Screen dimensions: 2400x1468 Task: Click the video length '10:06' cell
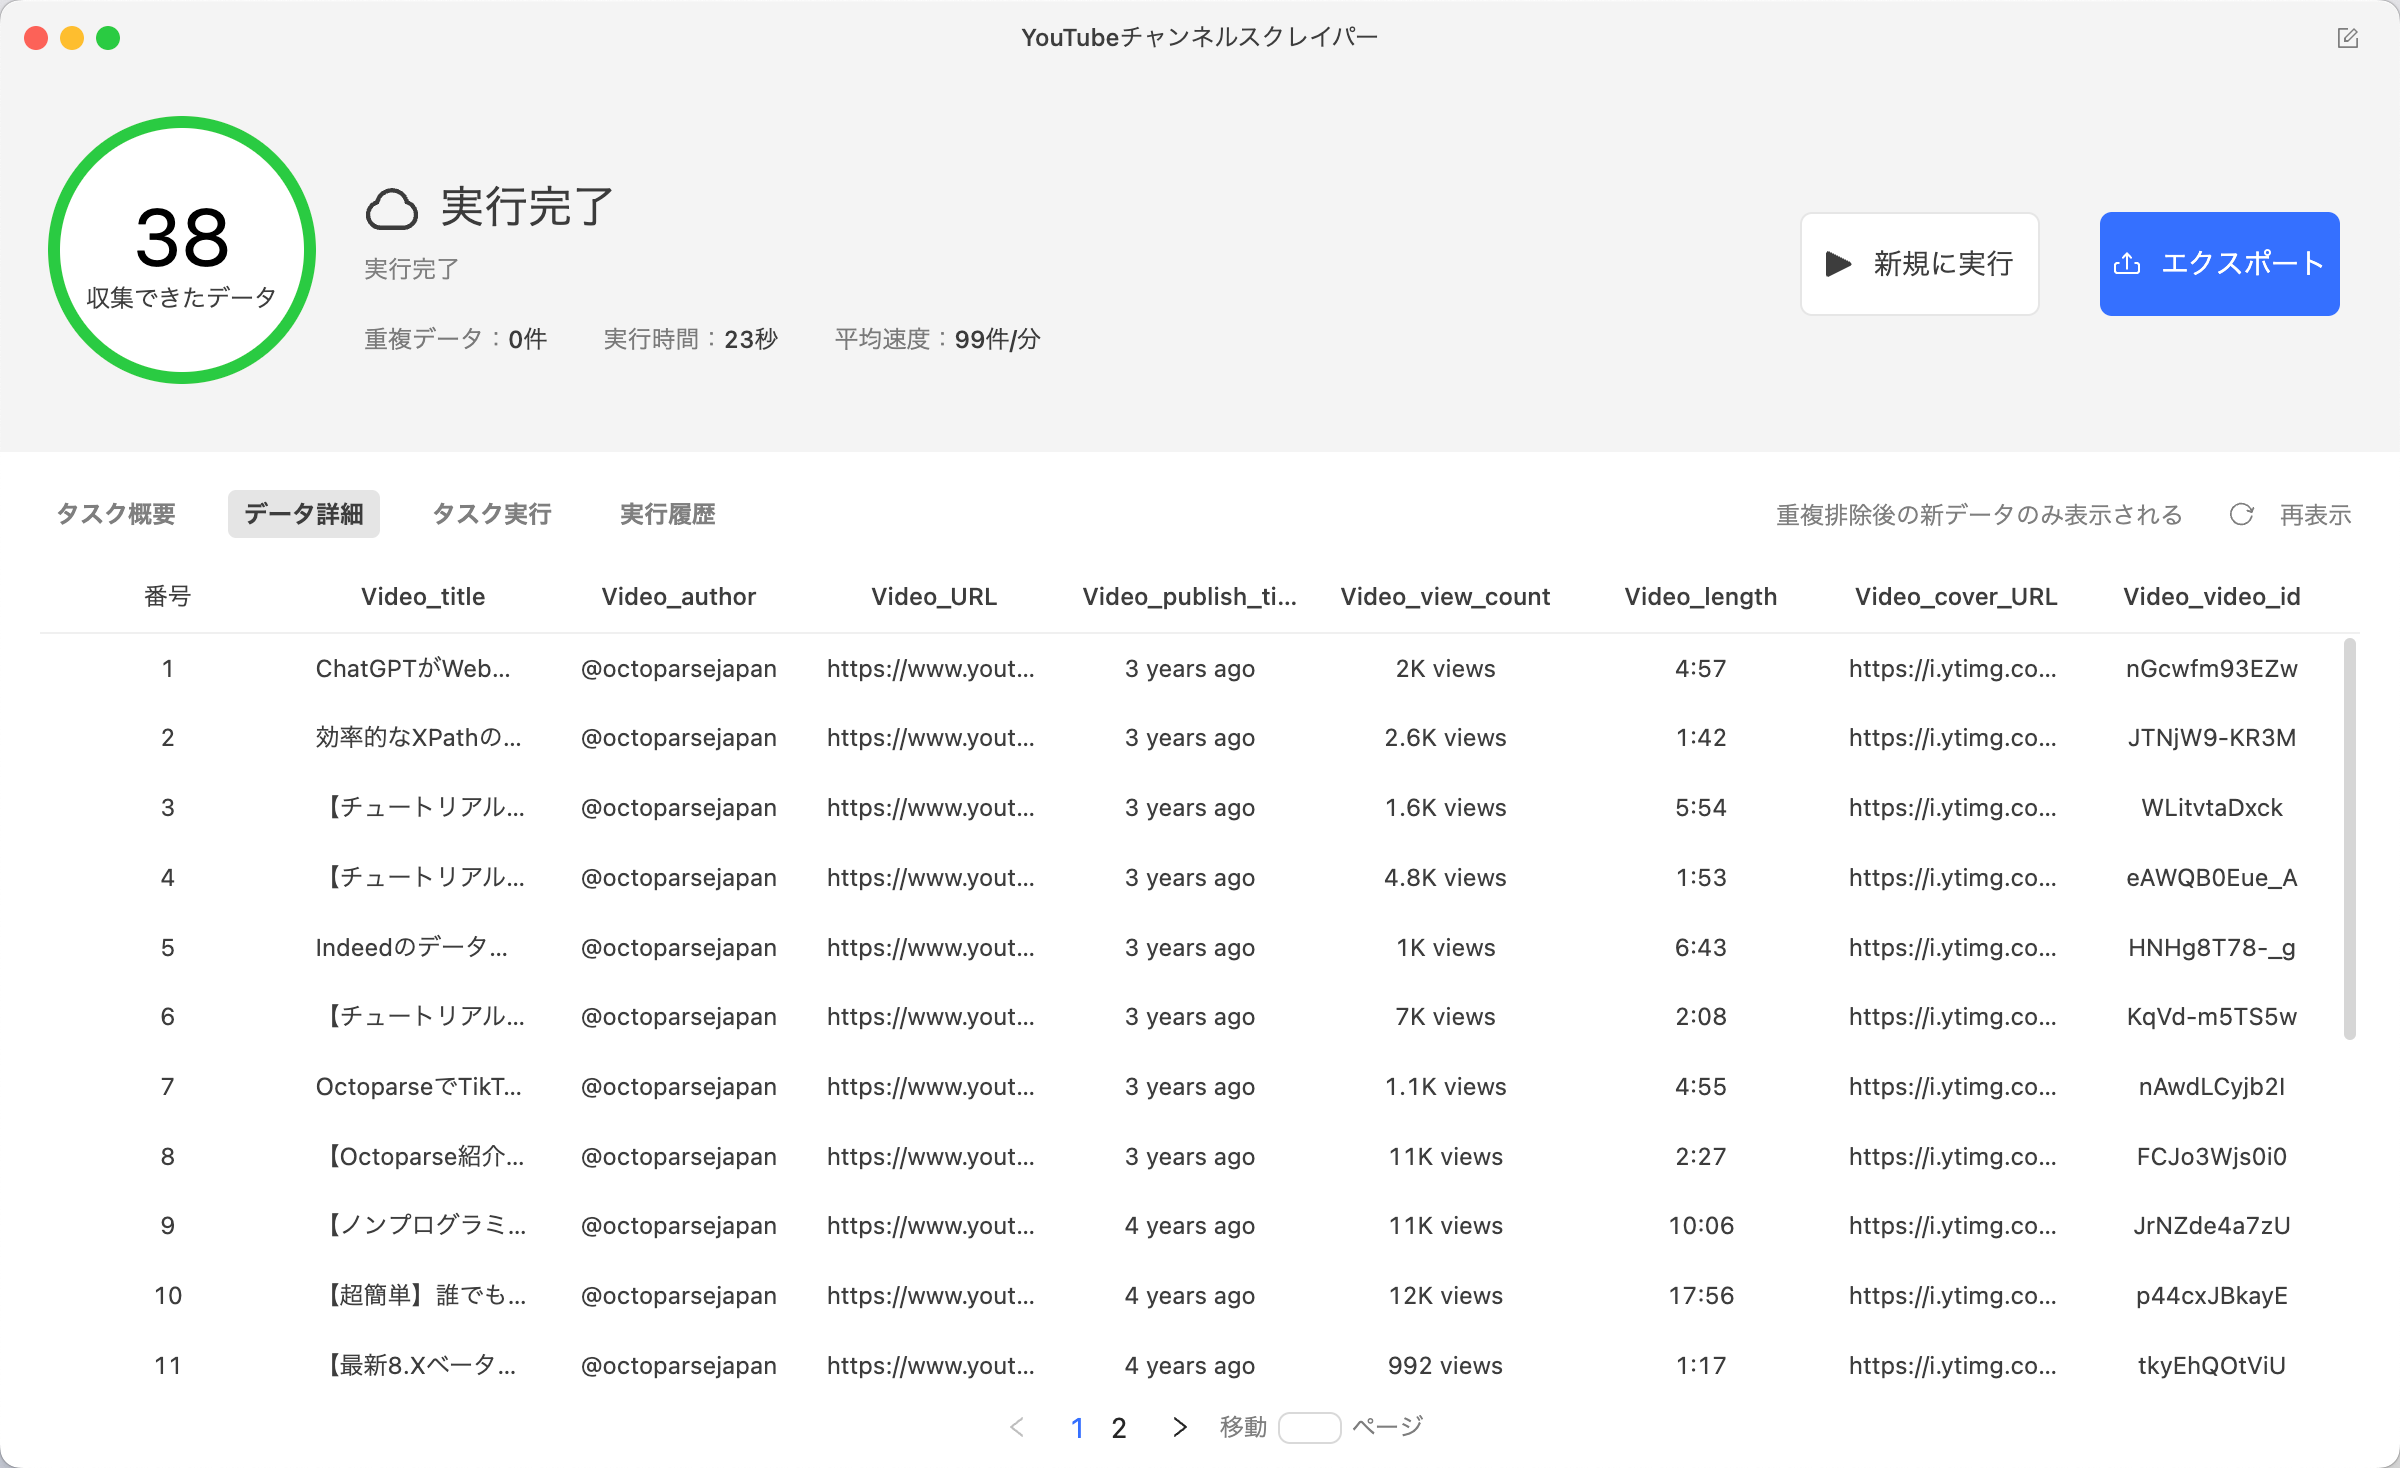pyautogui.click(x=1701, y=1226)
